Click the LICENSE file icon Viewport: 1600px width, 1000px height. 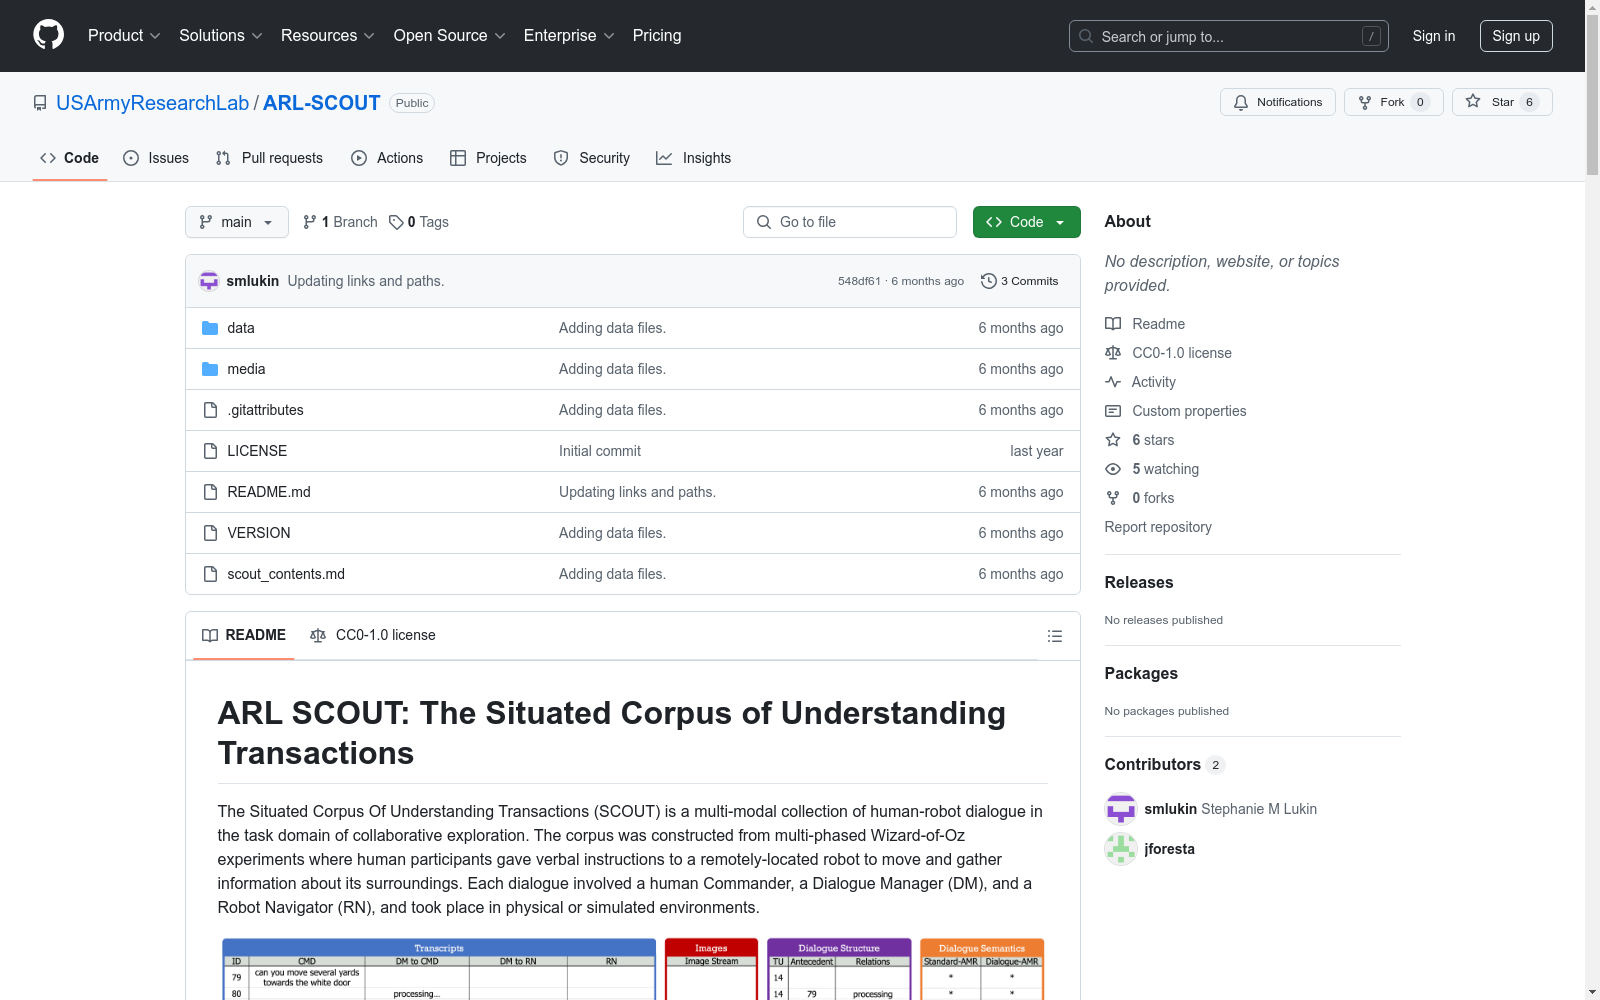click(x=210, y=451)
